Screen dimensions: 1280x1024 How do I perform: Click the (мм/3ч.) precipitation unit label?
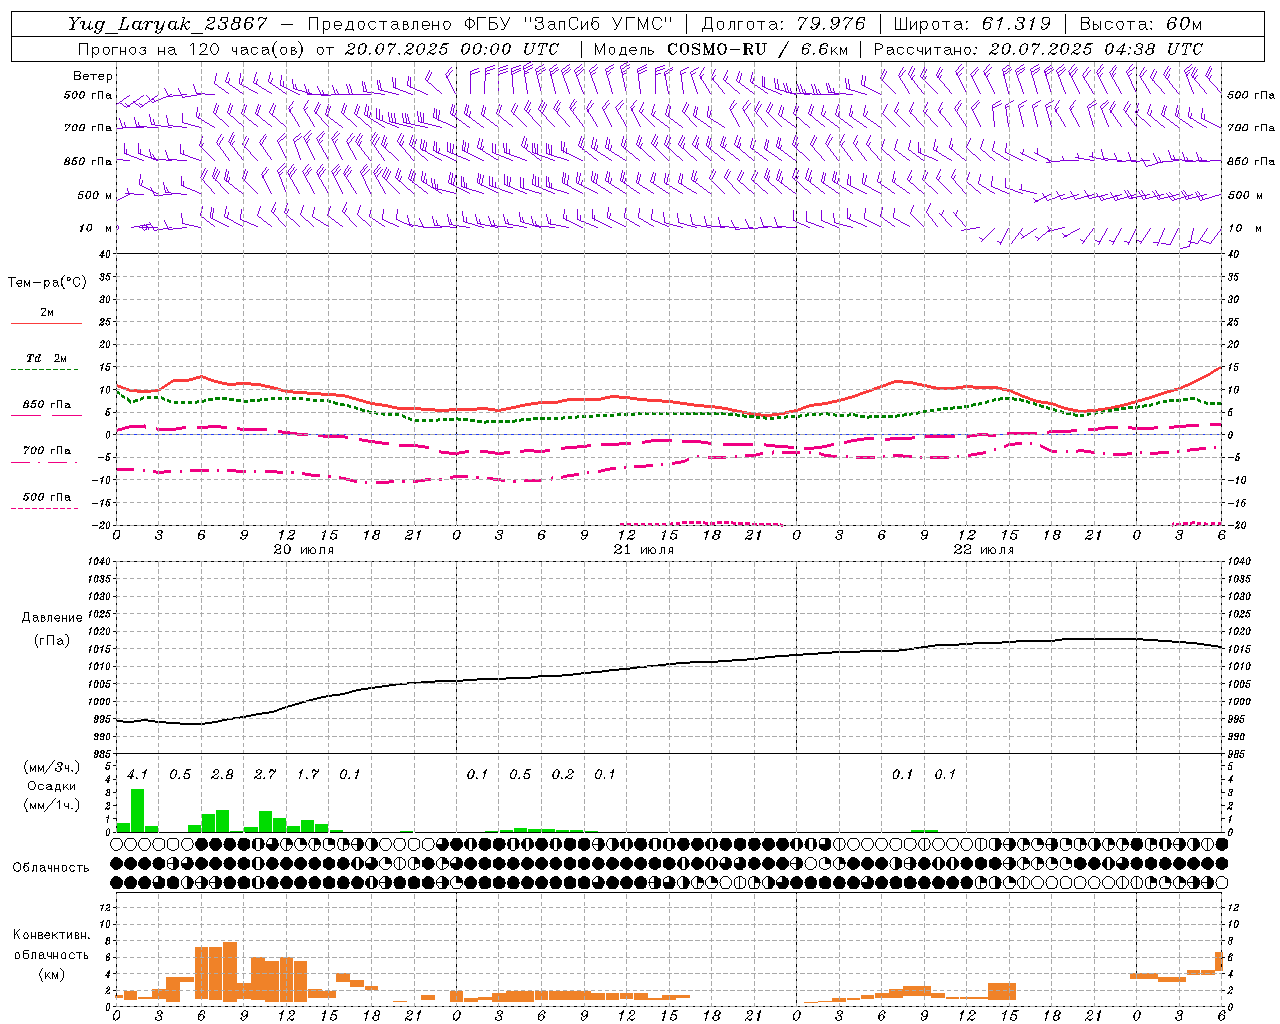pos(50,767)
